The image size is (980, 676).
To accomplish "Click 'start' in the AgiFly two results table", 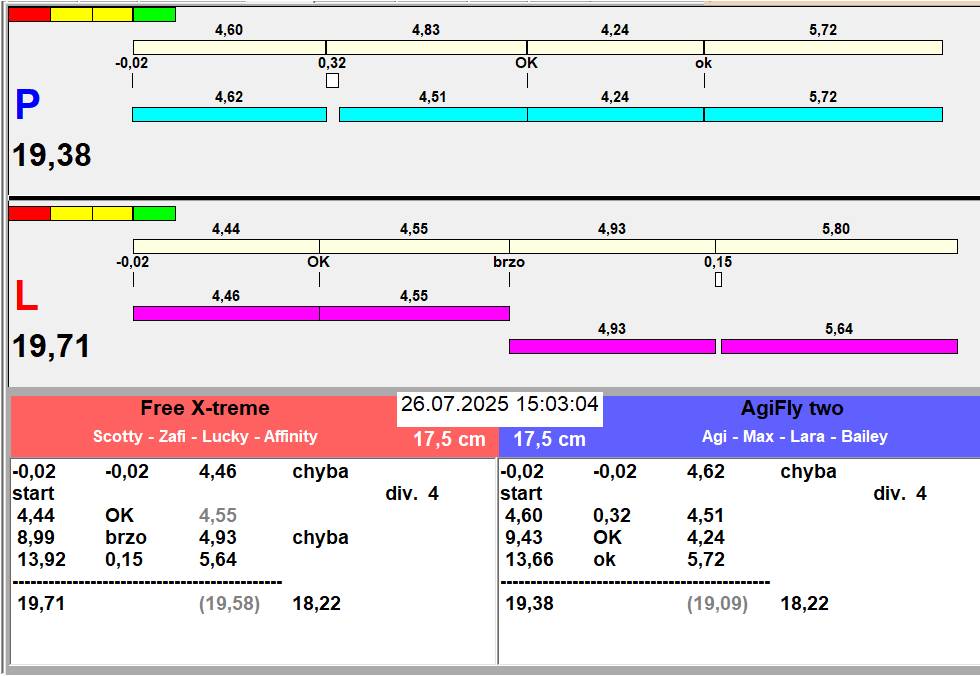I will pos(521,494).
